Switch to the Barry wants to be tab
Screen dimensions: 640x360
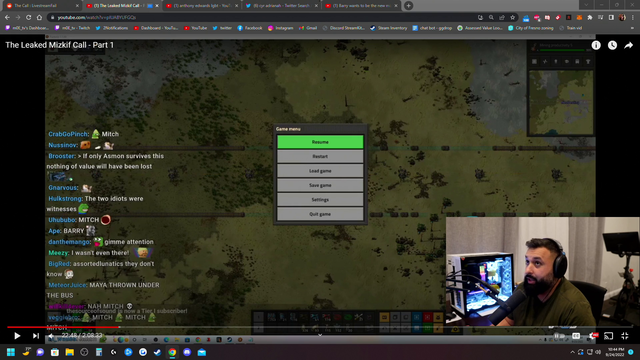tap(361, 6)
